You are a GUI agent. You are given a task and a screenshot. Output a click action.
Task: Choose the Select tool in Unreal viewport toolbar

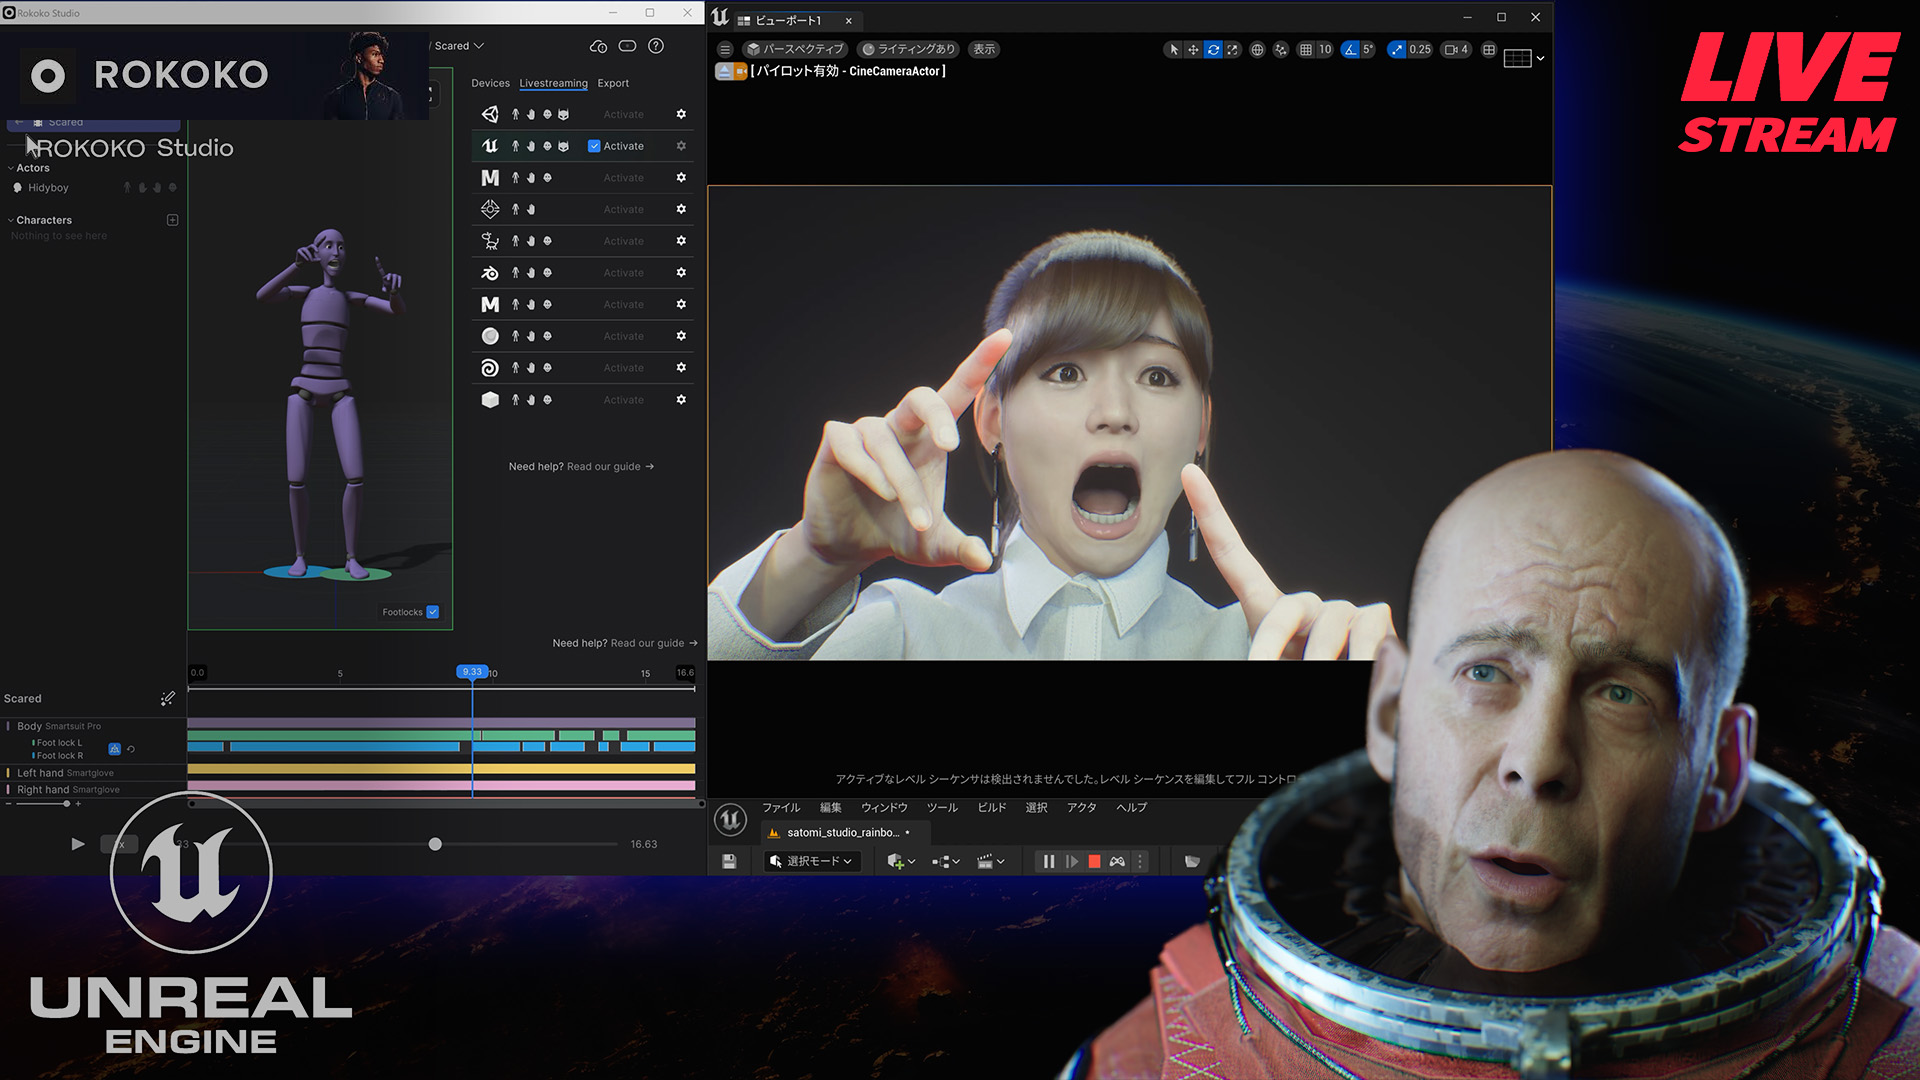point(1174,49)
